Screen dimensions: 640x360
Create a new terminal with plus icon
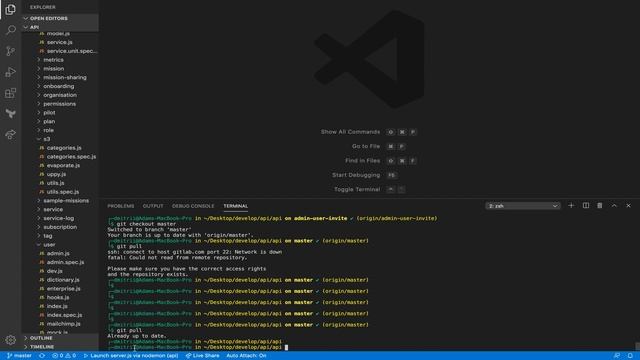pos(571,206)
